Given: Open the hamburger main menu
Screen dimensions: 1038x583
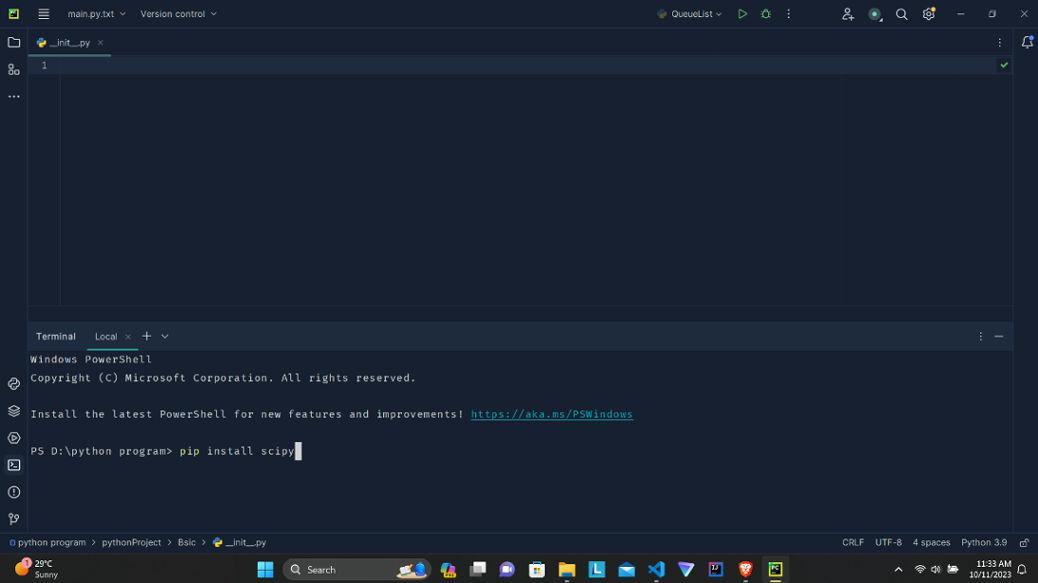Looking at the screenshot, I should 42,13.
